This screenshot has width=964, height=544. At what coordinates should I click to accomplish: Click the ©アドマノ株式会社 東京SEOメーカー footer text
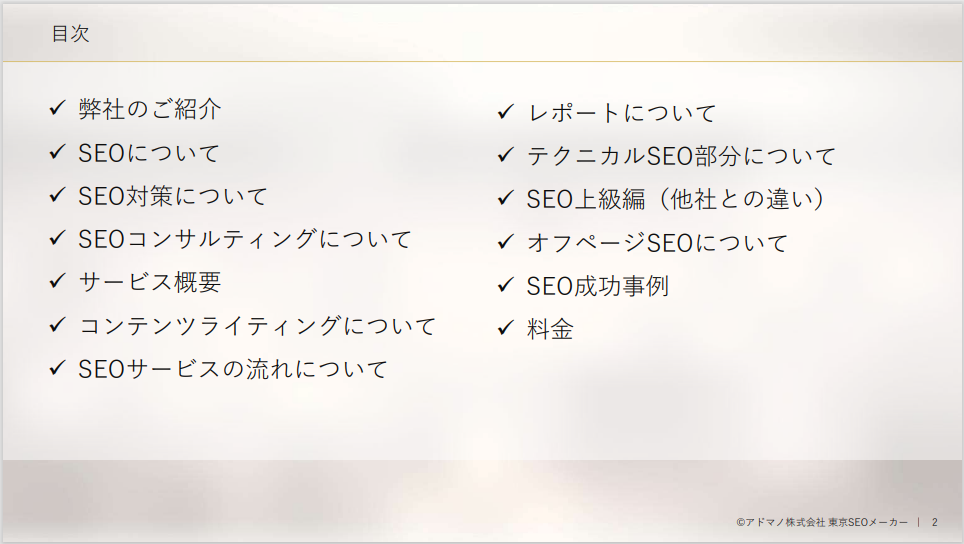click(x=822, y=522)
